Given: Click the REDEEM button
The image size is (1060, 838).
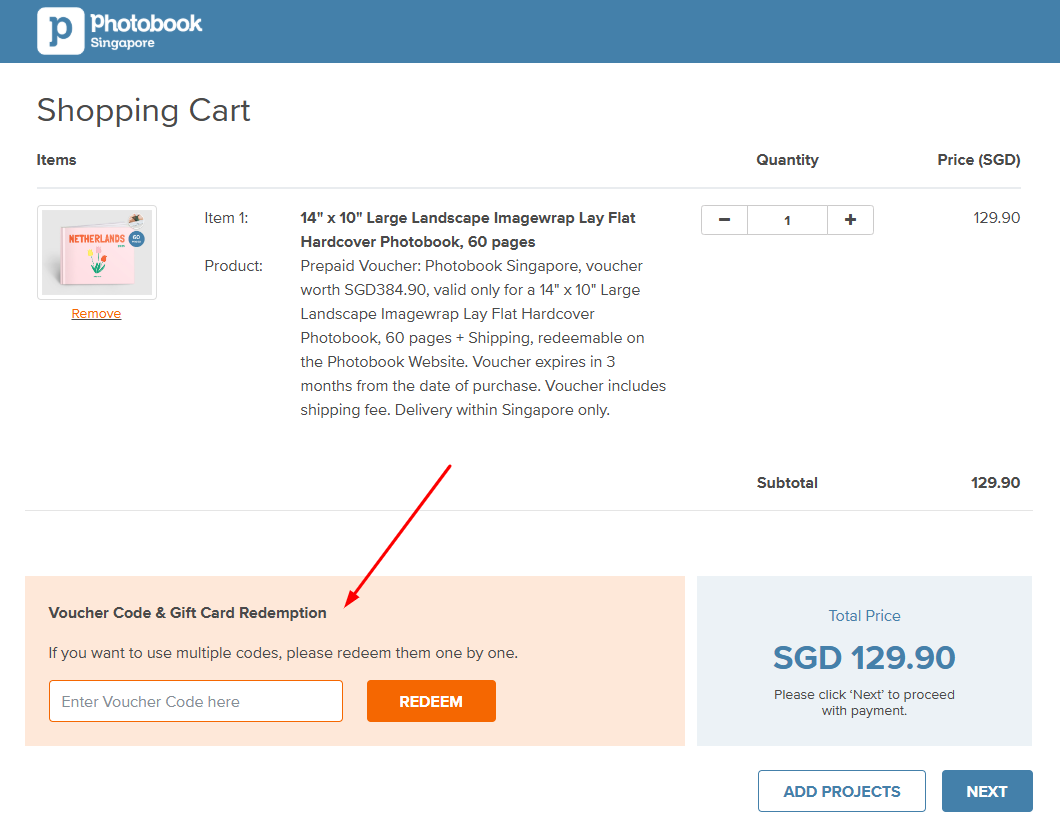Looking at the screenshot, I should tap(431, 701).
